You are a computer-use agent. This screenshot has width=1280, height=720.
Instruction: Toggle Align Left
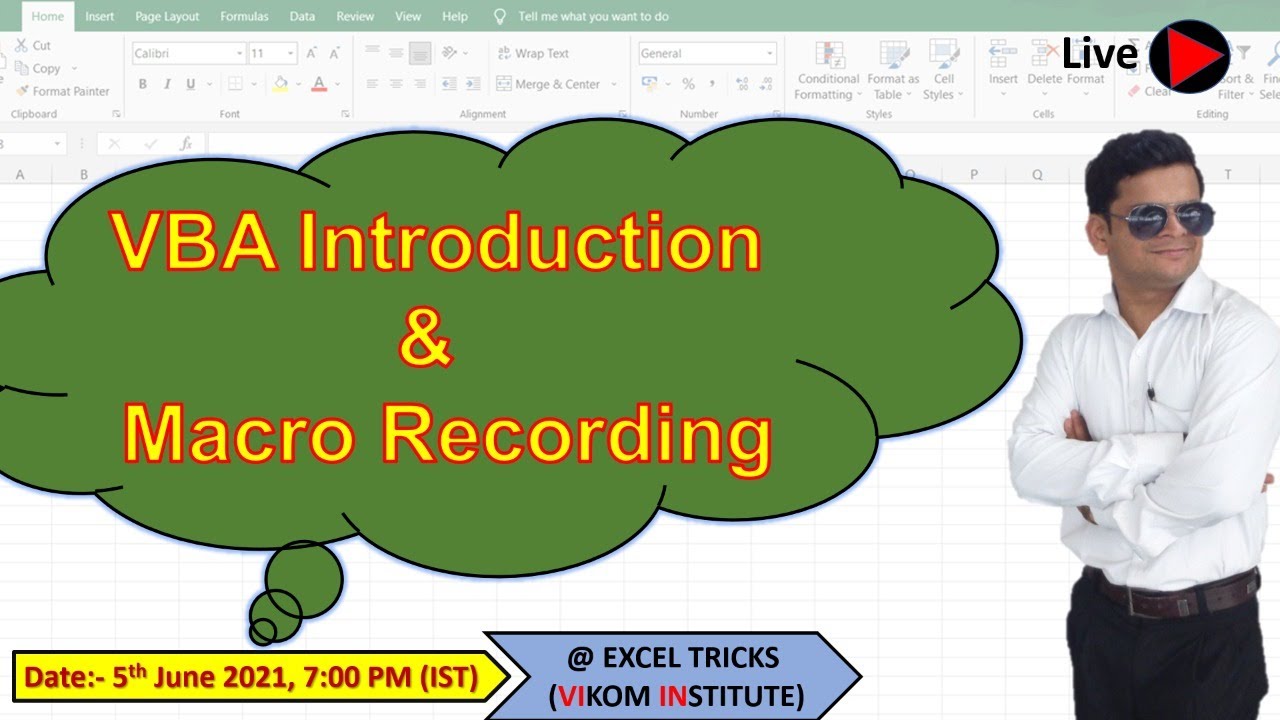click(x=372, y=84)
